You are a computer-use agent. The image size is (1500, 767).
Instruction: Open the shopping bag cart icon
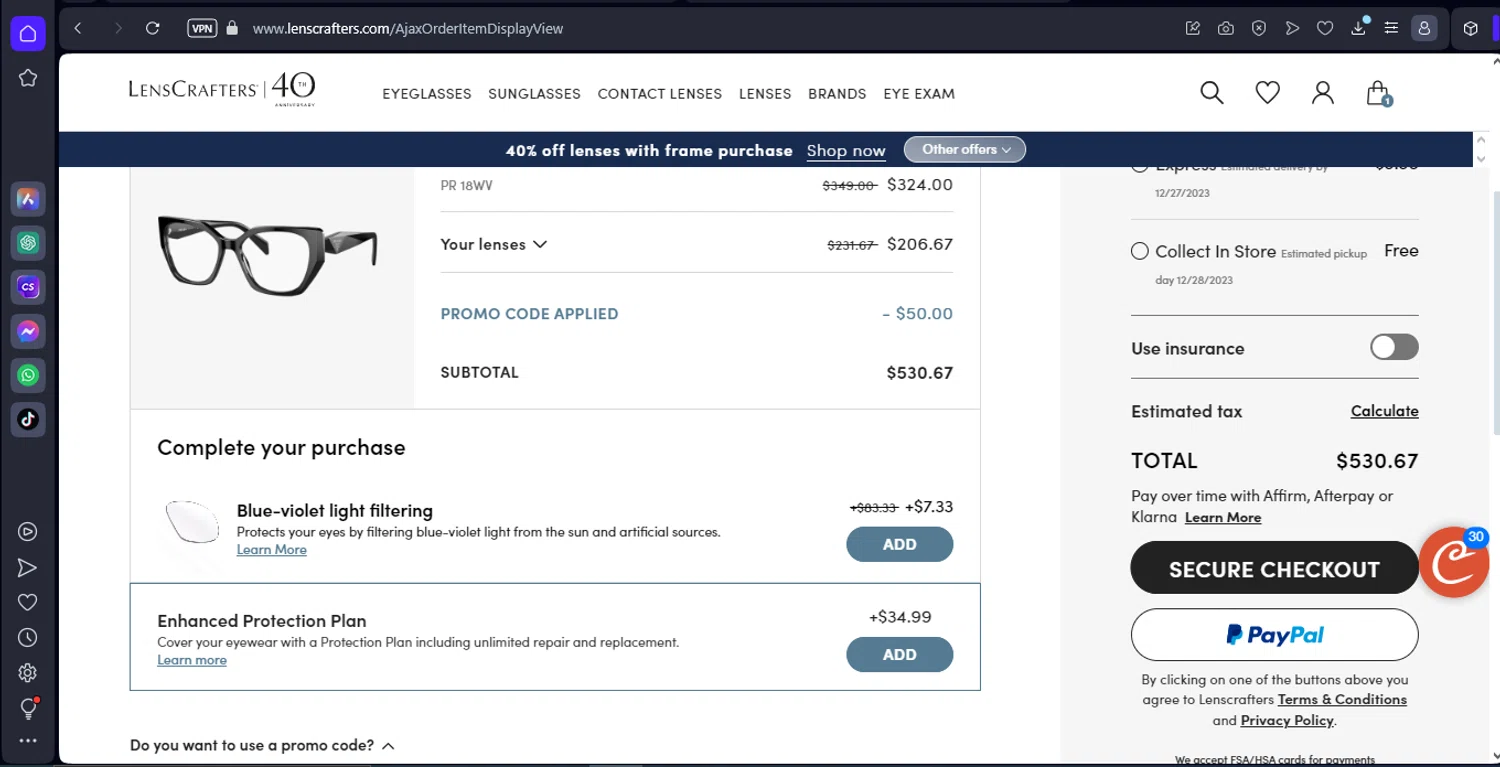tap(1379, 93)
